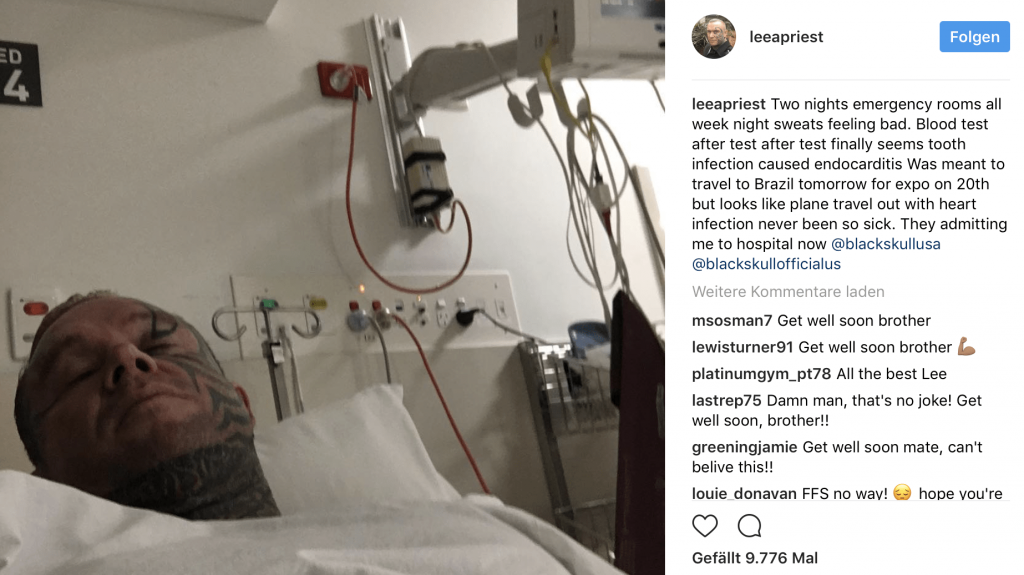The height and width of the screenshot is (575, 1024).
Task: Open the leeapriest username in header
Action: (786, 37)
